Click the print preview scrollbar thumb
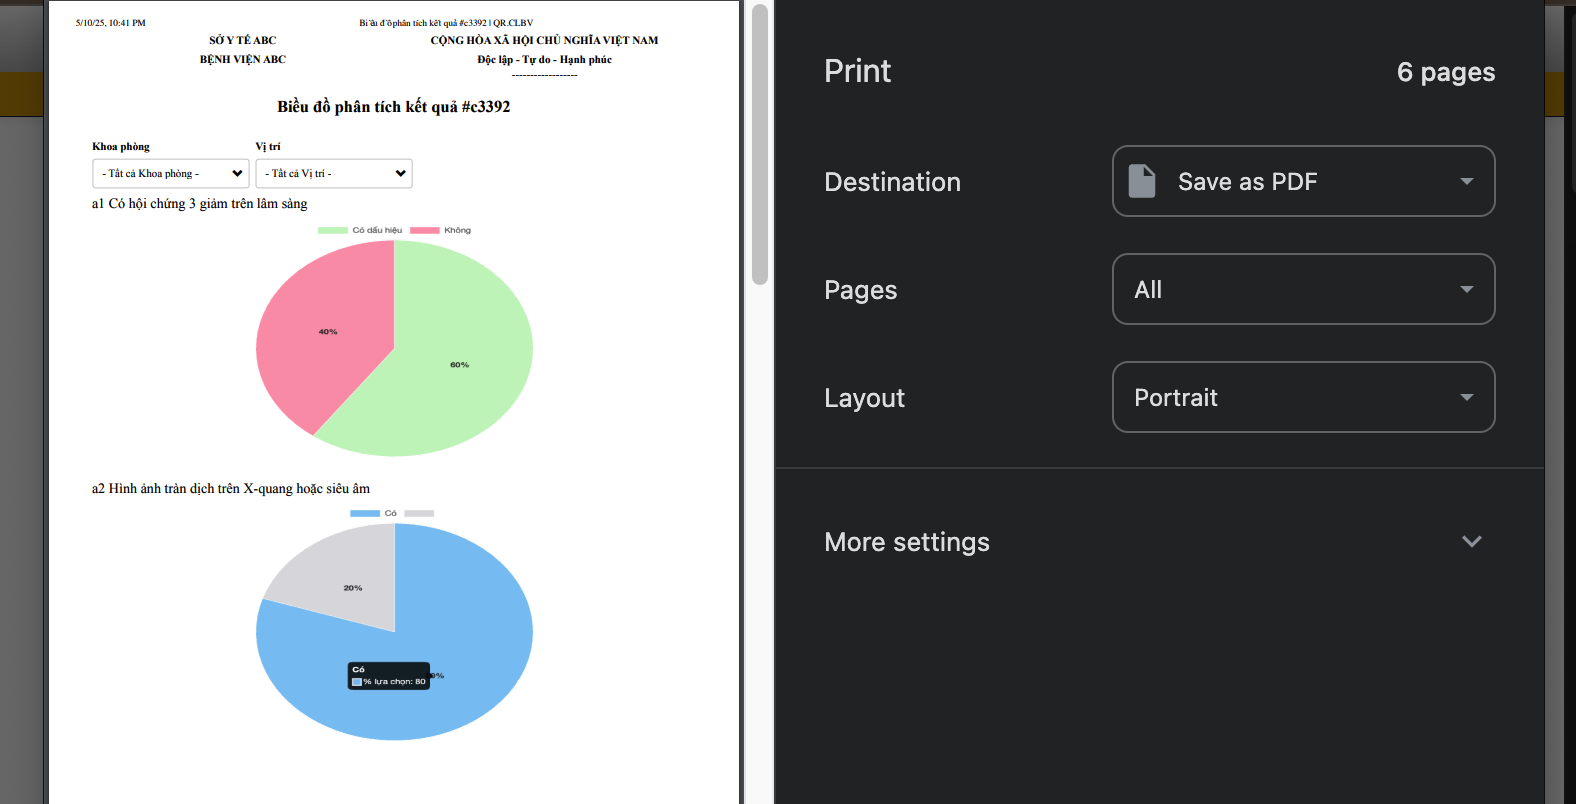Viewport: 1576px width, 804px height. click(x=760, y=144)
